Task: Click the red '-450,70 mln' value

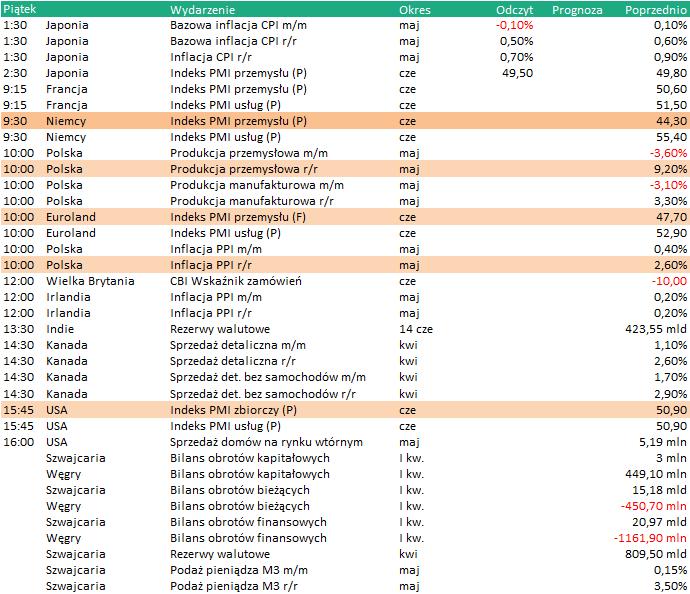Action: point(653,506)
